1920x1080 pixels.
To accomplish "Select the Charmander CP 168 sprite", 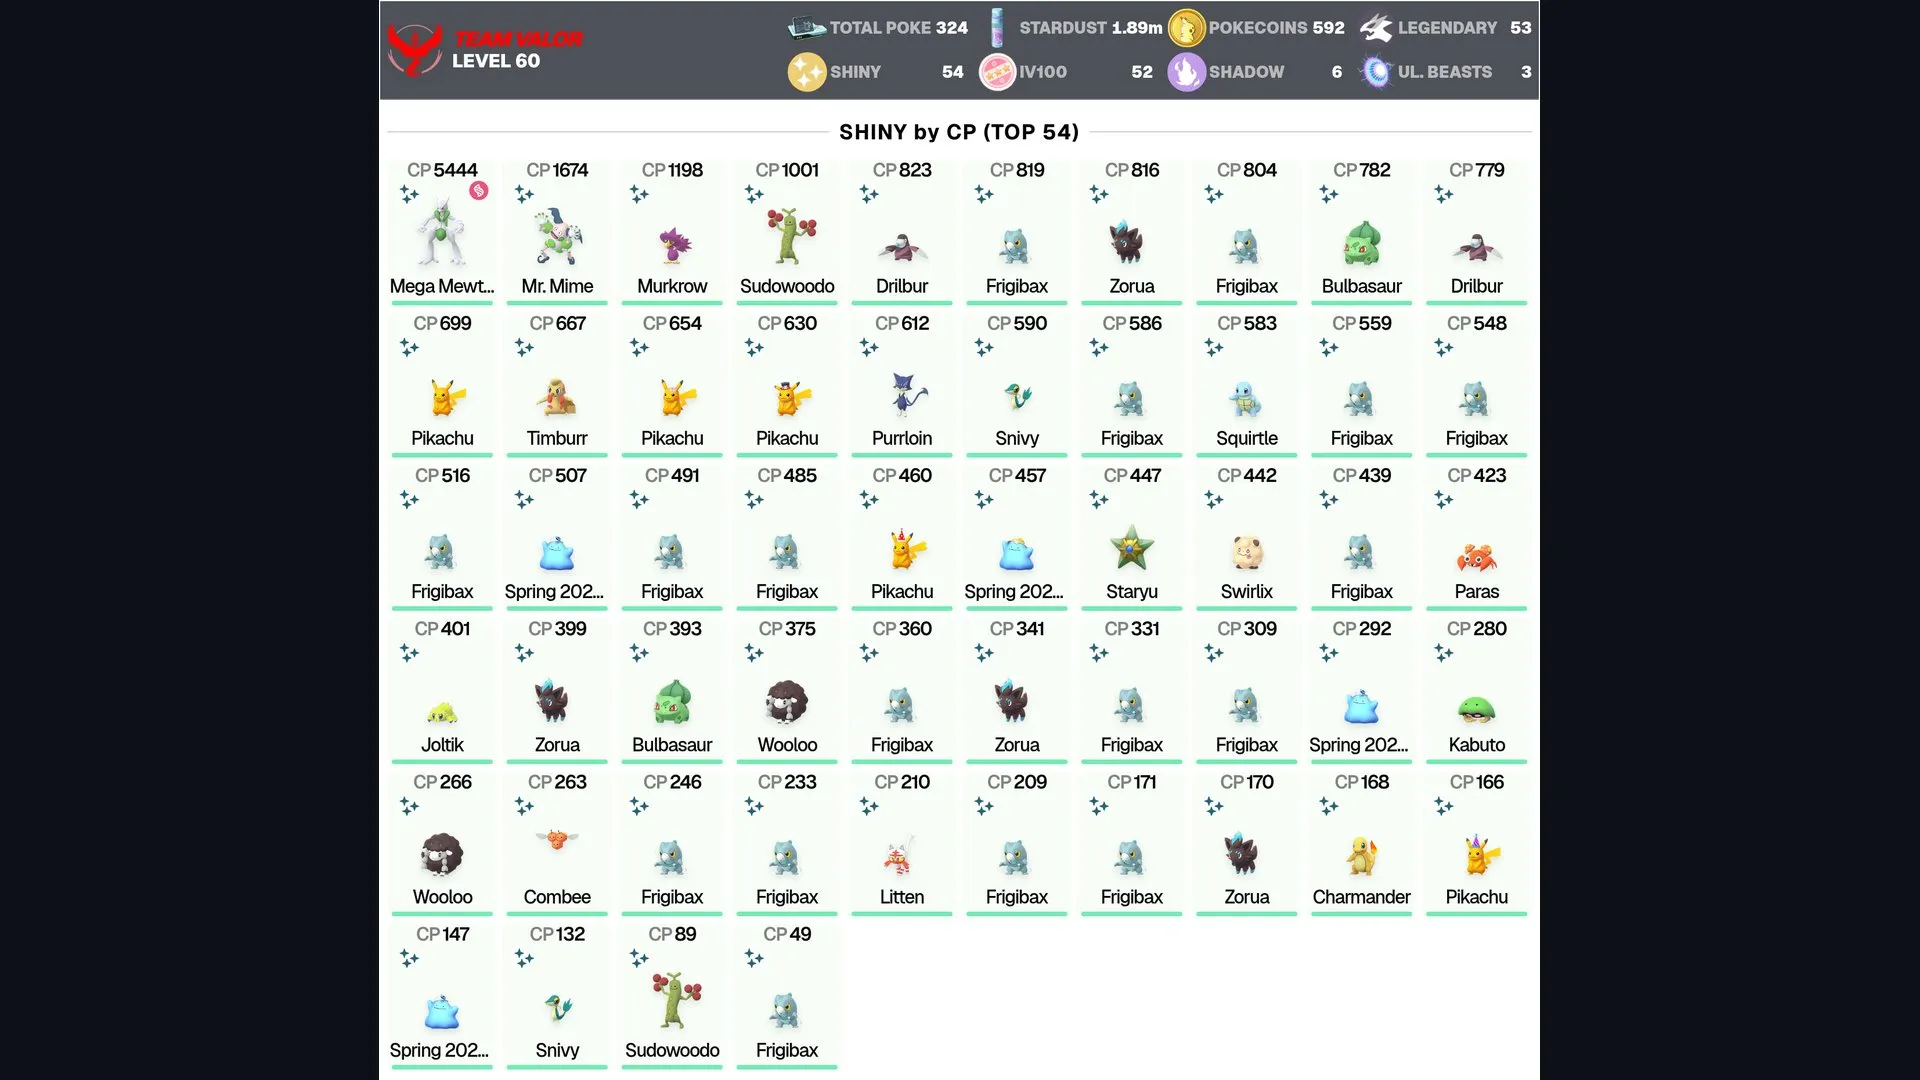I will 1362,856.
